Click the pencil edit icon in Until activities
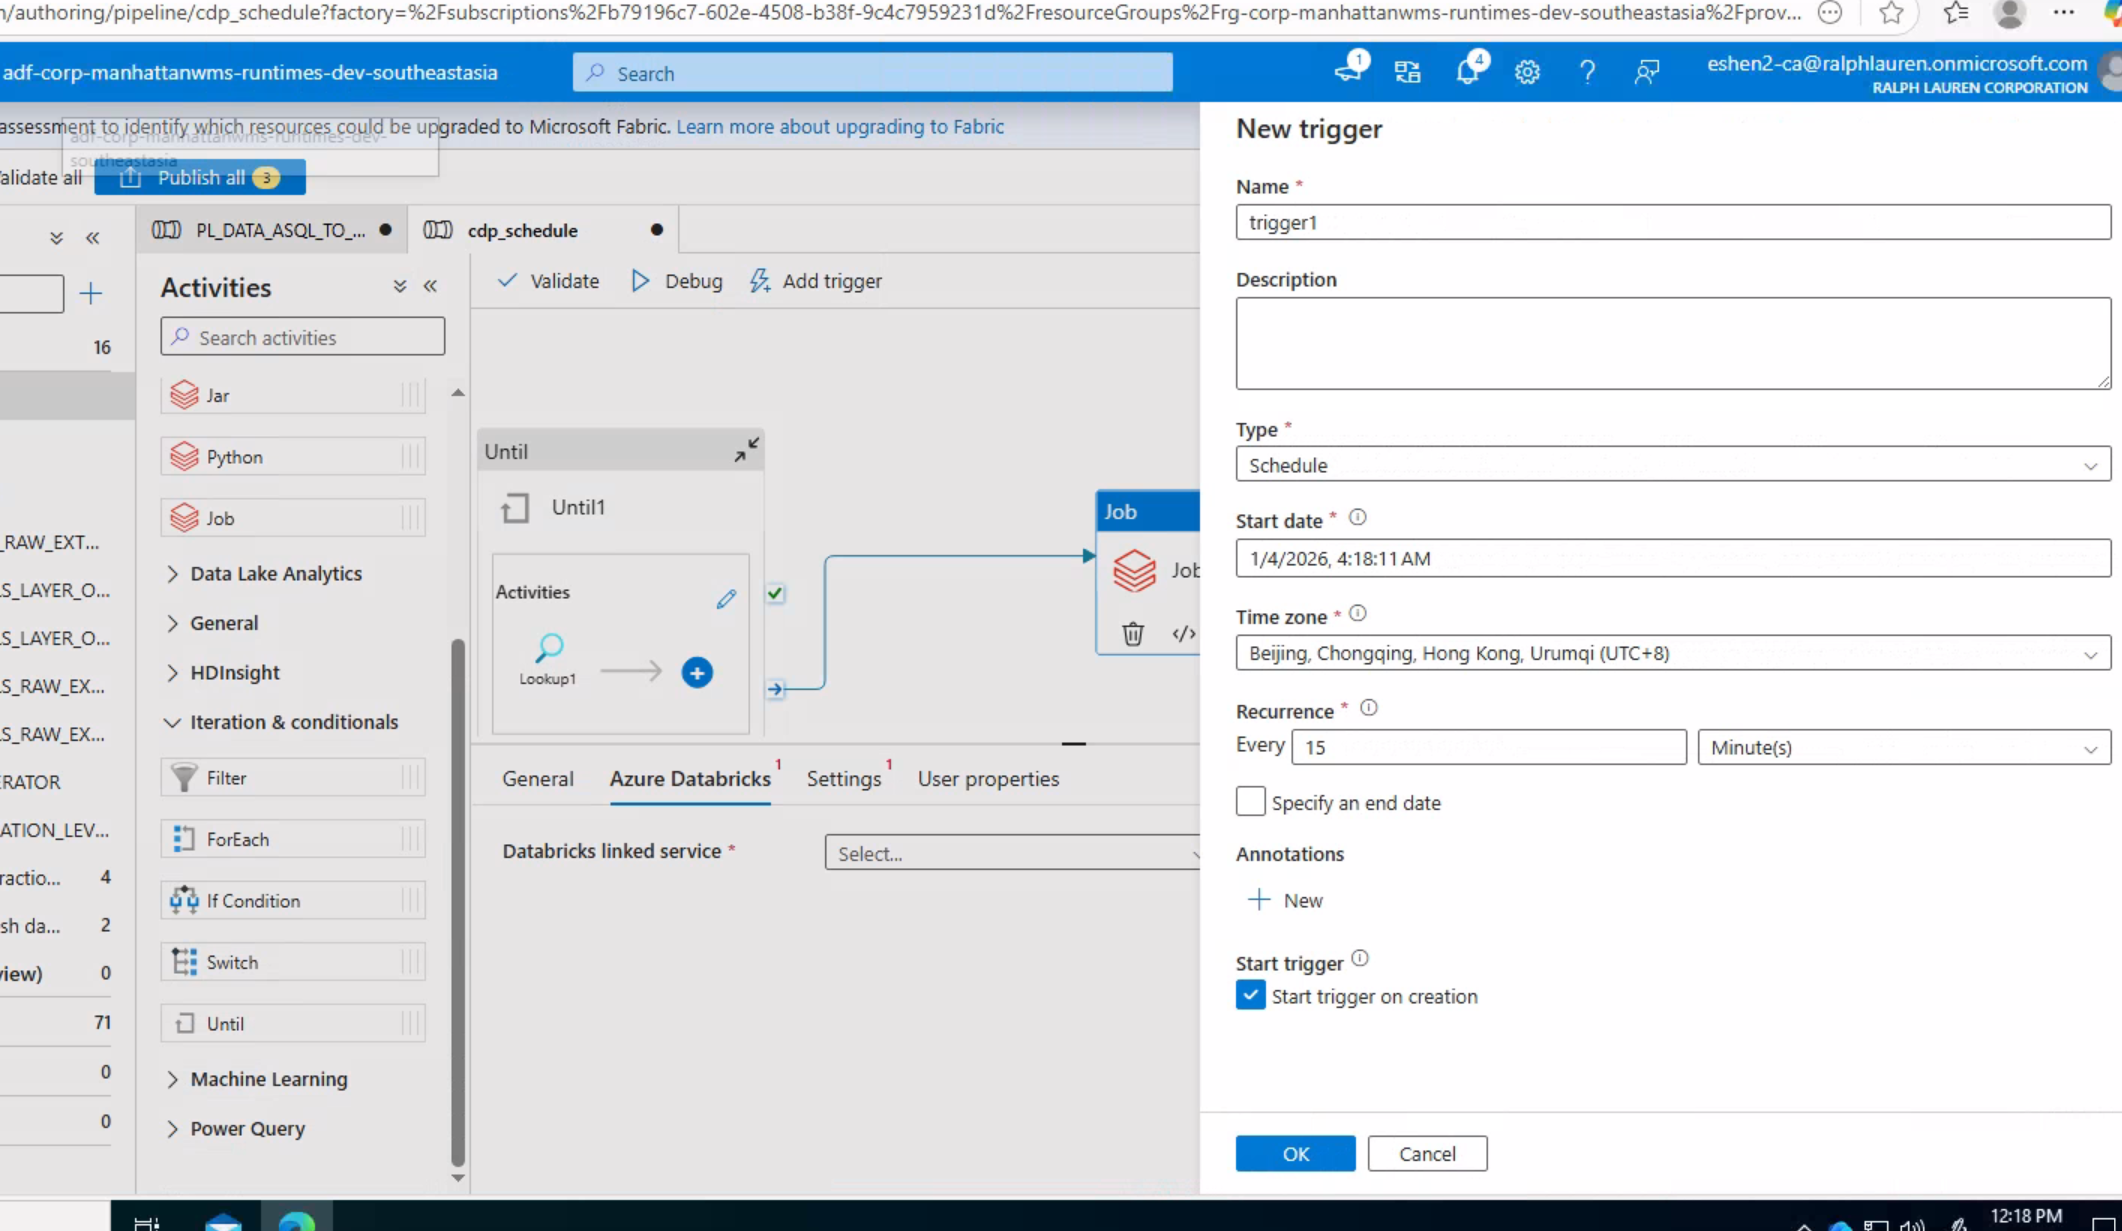The image size is (2122, 1231). pyautogui.click(x=726, y=599)
